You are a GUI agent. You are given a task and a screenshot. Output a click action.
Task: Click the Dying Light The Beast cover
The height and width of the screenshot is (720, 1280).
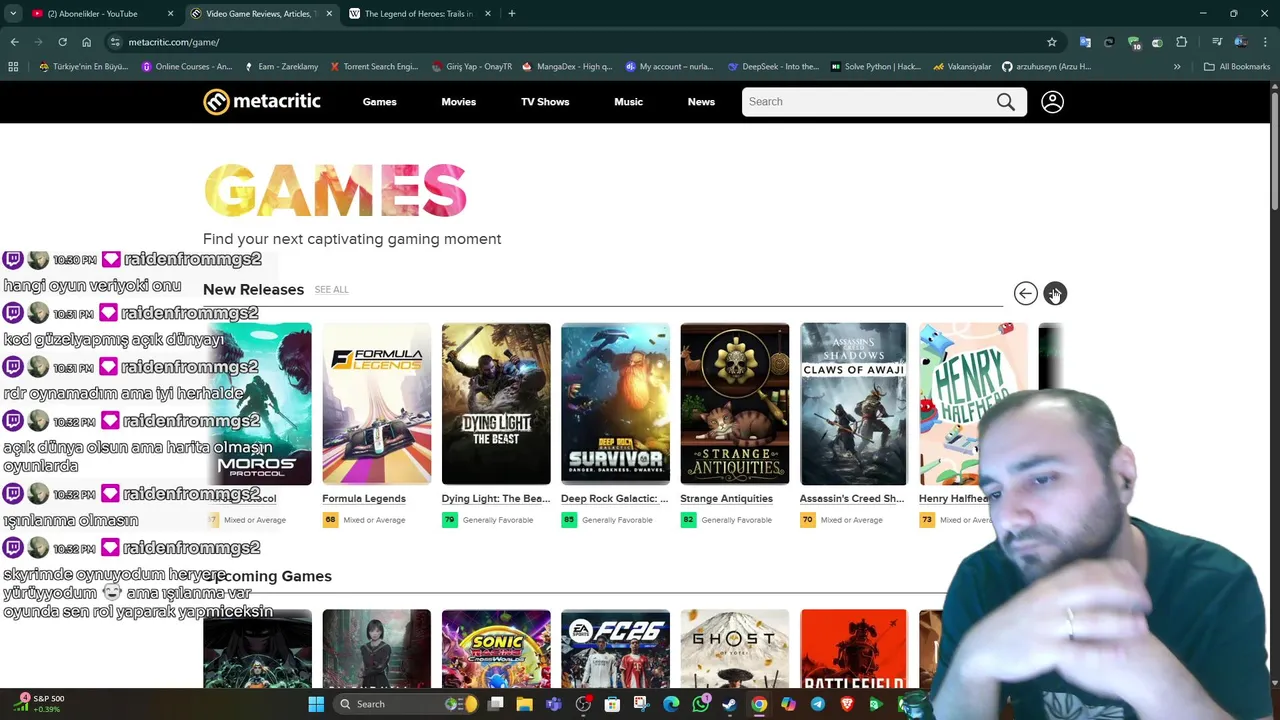pos(496,404)
